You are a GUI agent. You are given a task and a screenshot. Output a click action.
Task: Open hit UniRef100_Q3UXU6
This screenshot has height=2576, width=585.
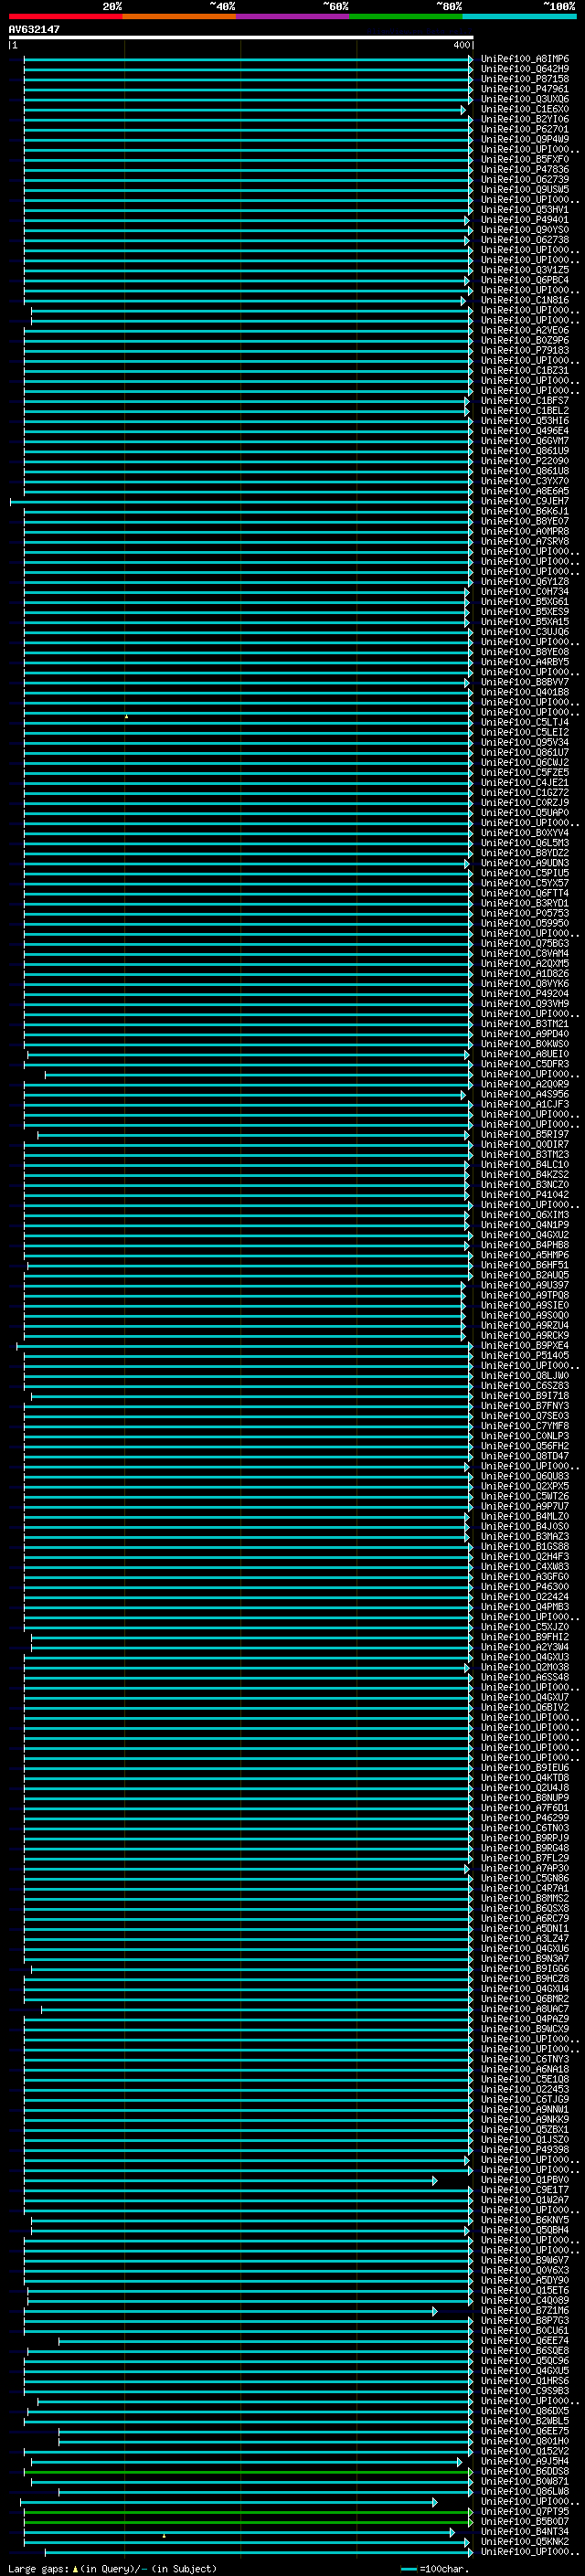pos(524,99)
